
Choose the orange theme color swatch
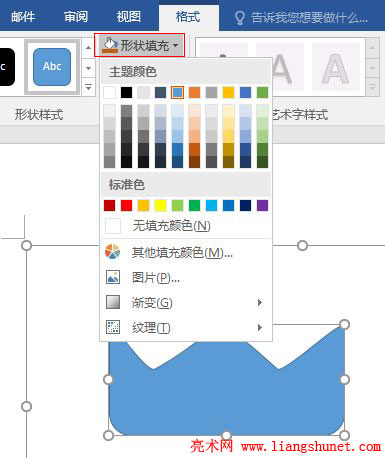[194, 92]
